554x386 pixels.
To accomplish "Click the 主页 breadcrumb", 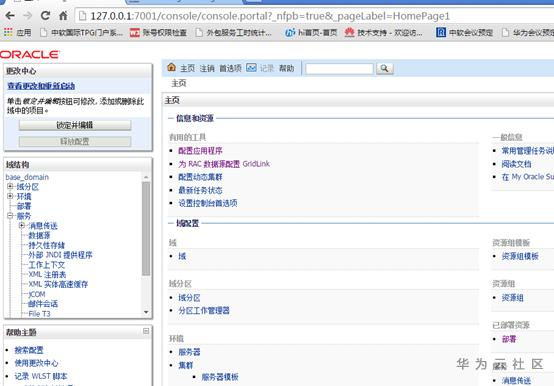I will click(179, 83).
